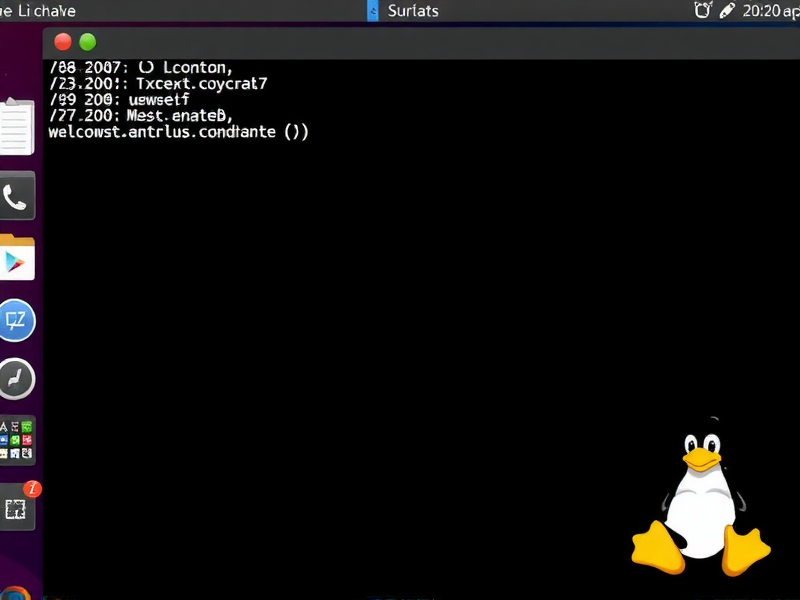The image size is (800, 600).
Task: Click the green window button on the terminal
Action: (x=88, y=42)
